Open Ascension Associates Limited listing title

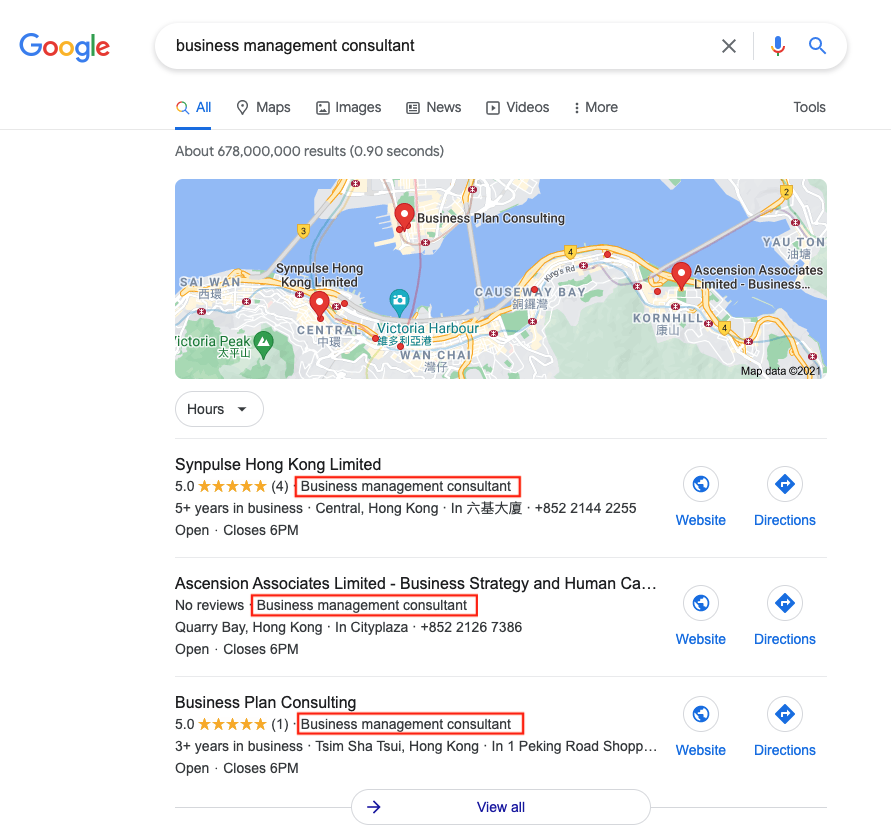[x=415, y=583]
